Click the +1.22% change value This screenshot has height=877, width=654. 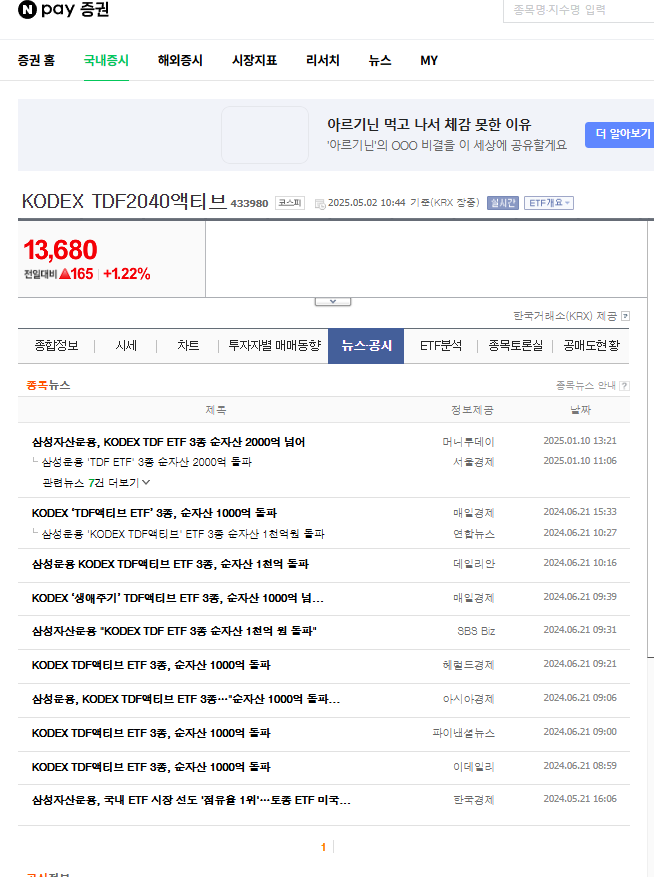127,274
